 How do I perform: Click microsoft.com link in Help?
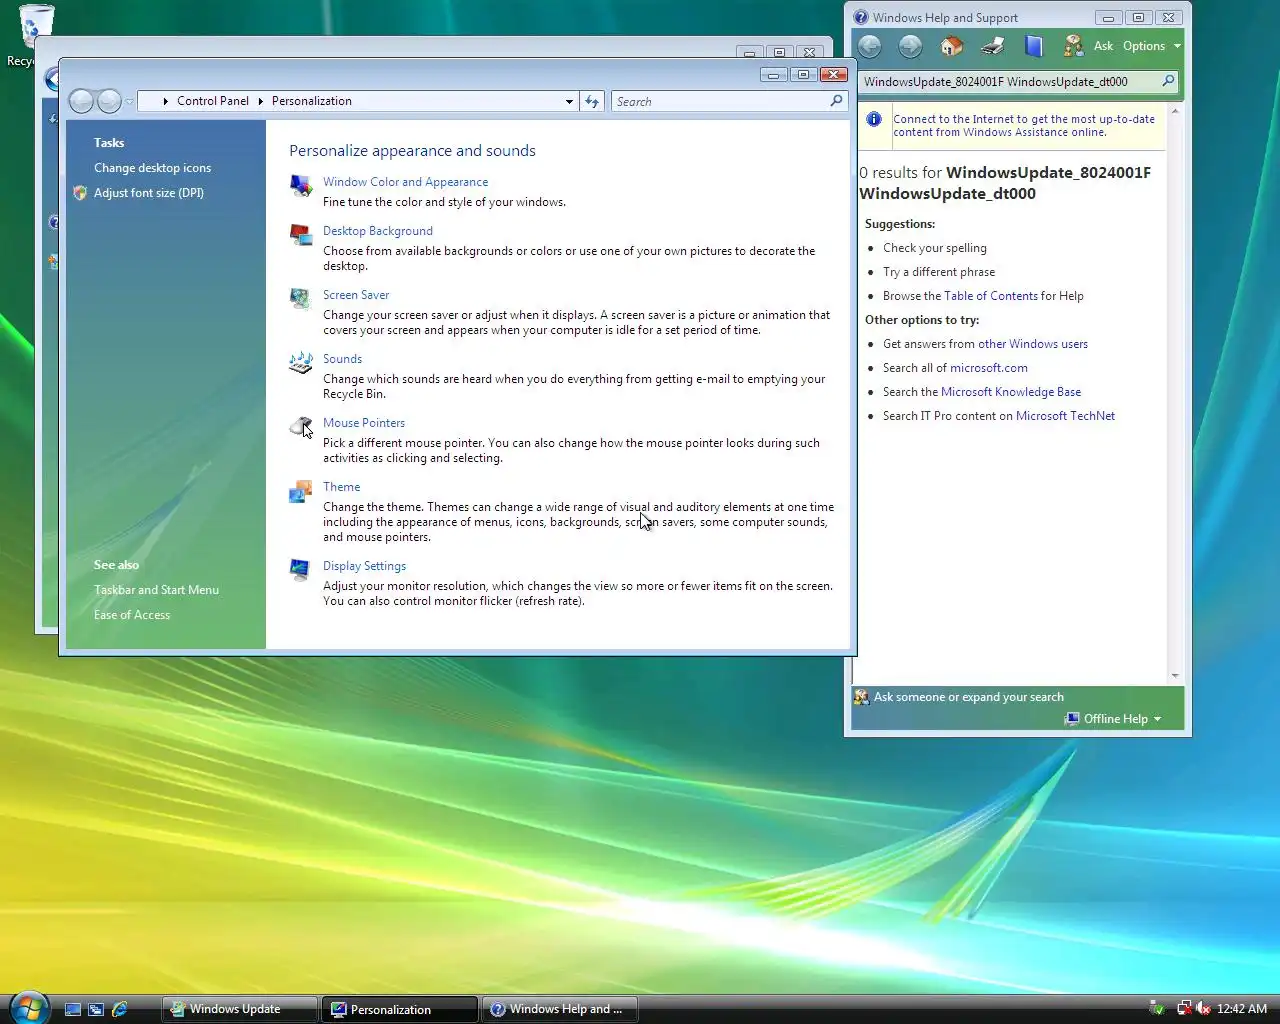989,368
